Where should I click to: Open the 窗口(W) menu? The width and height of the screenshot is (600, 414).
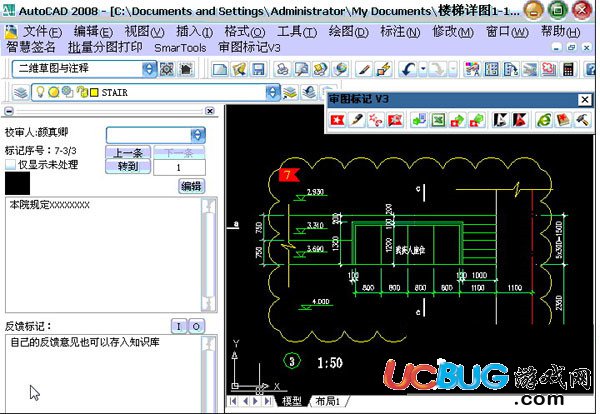(507, 32)
